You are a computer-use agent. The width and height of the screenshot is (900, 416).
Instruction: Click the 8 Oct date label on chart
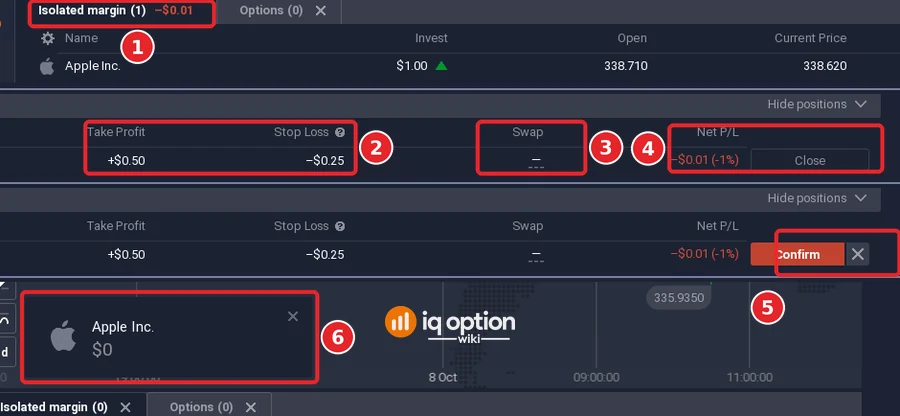[x=443, y=378]
